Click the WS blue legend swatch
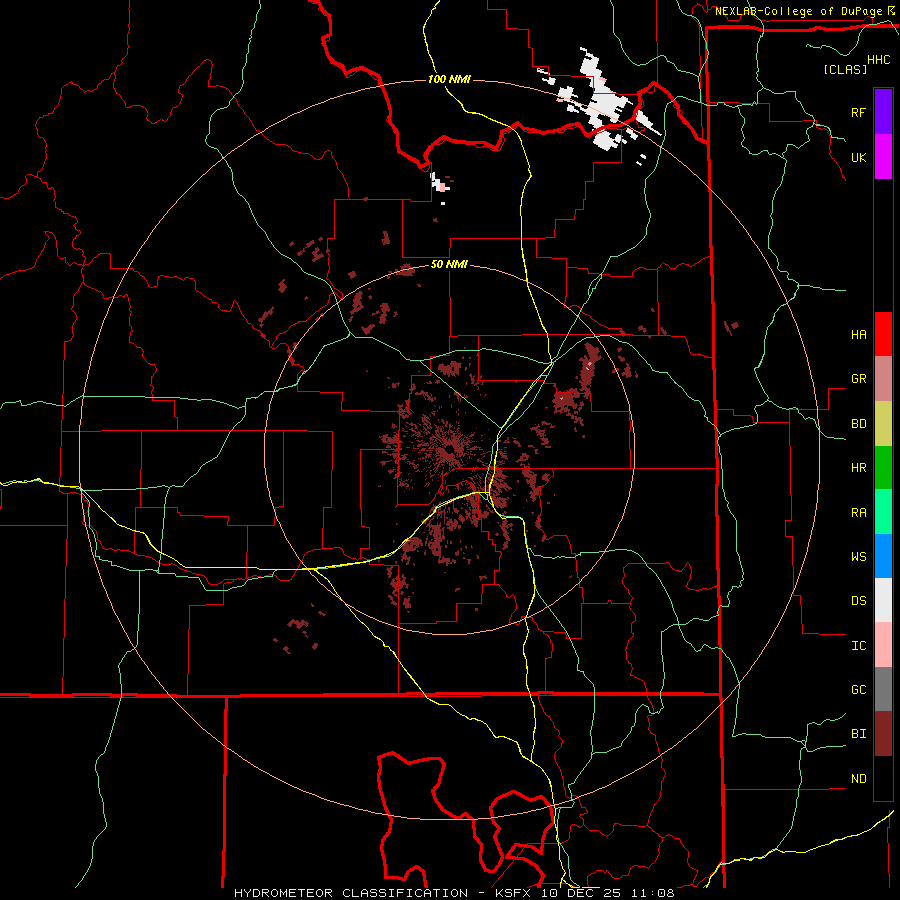 pyautogui.click(x=883, y=556)
